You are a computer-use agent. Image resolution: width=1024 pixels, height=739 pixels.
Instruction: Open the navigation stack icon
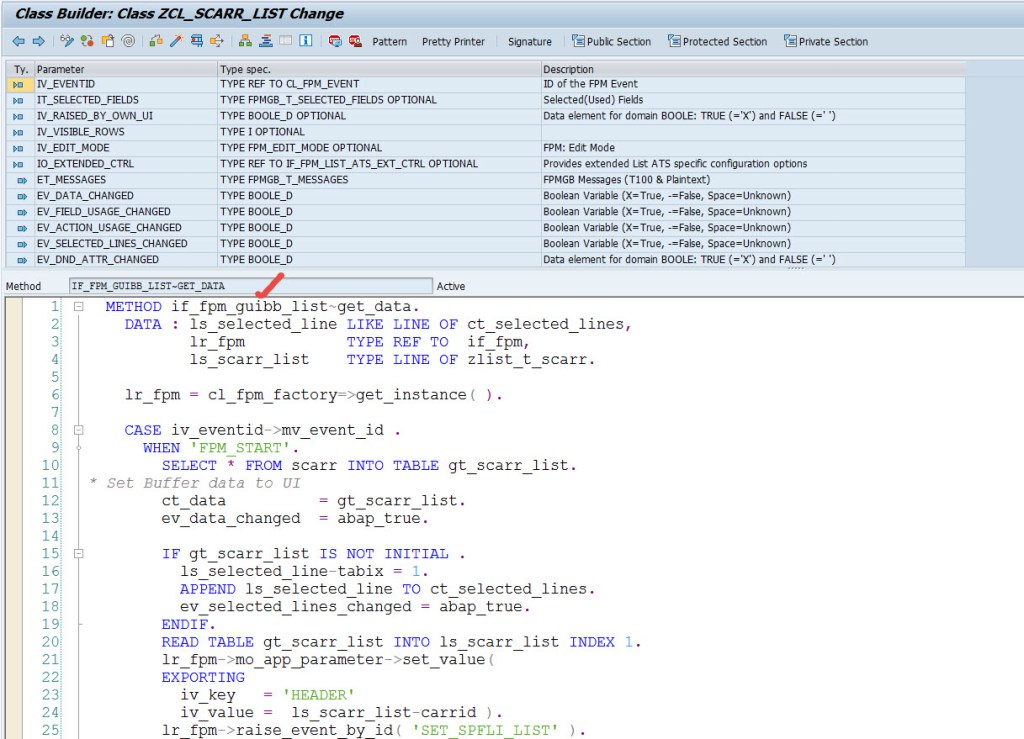266,41
